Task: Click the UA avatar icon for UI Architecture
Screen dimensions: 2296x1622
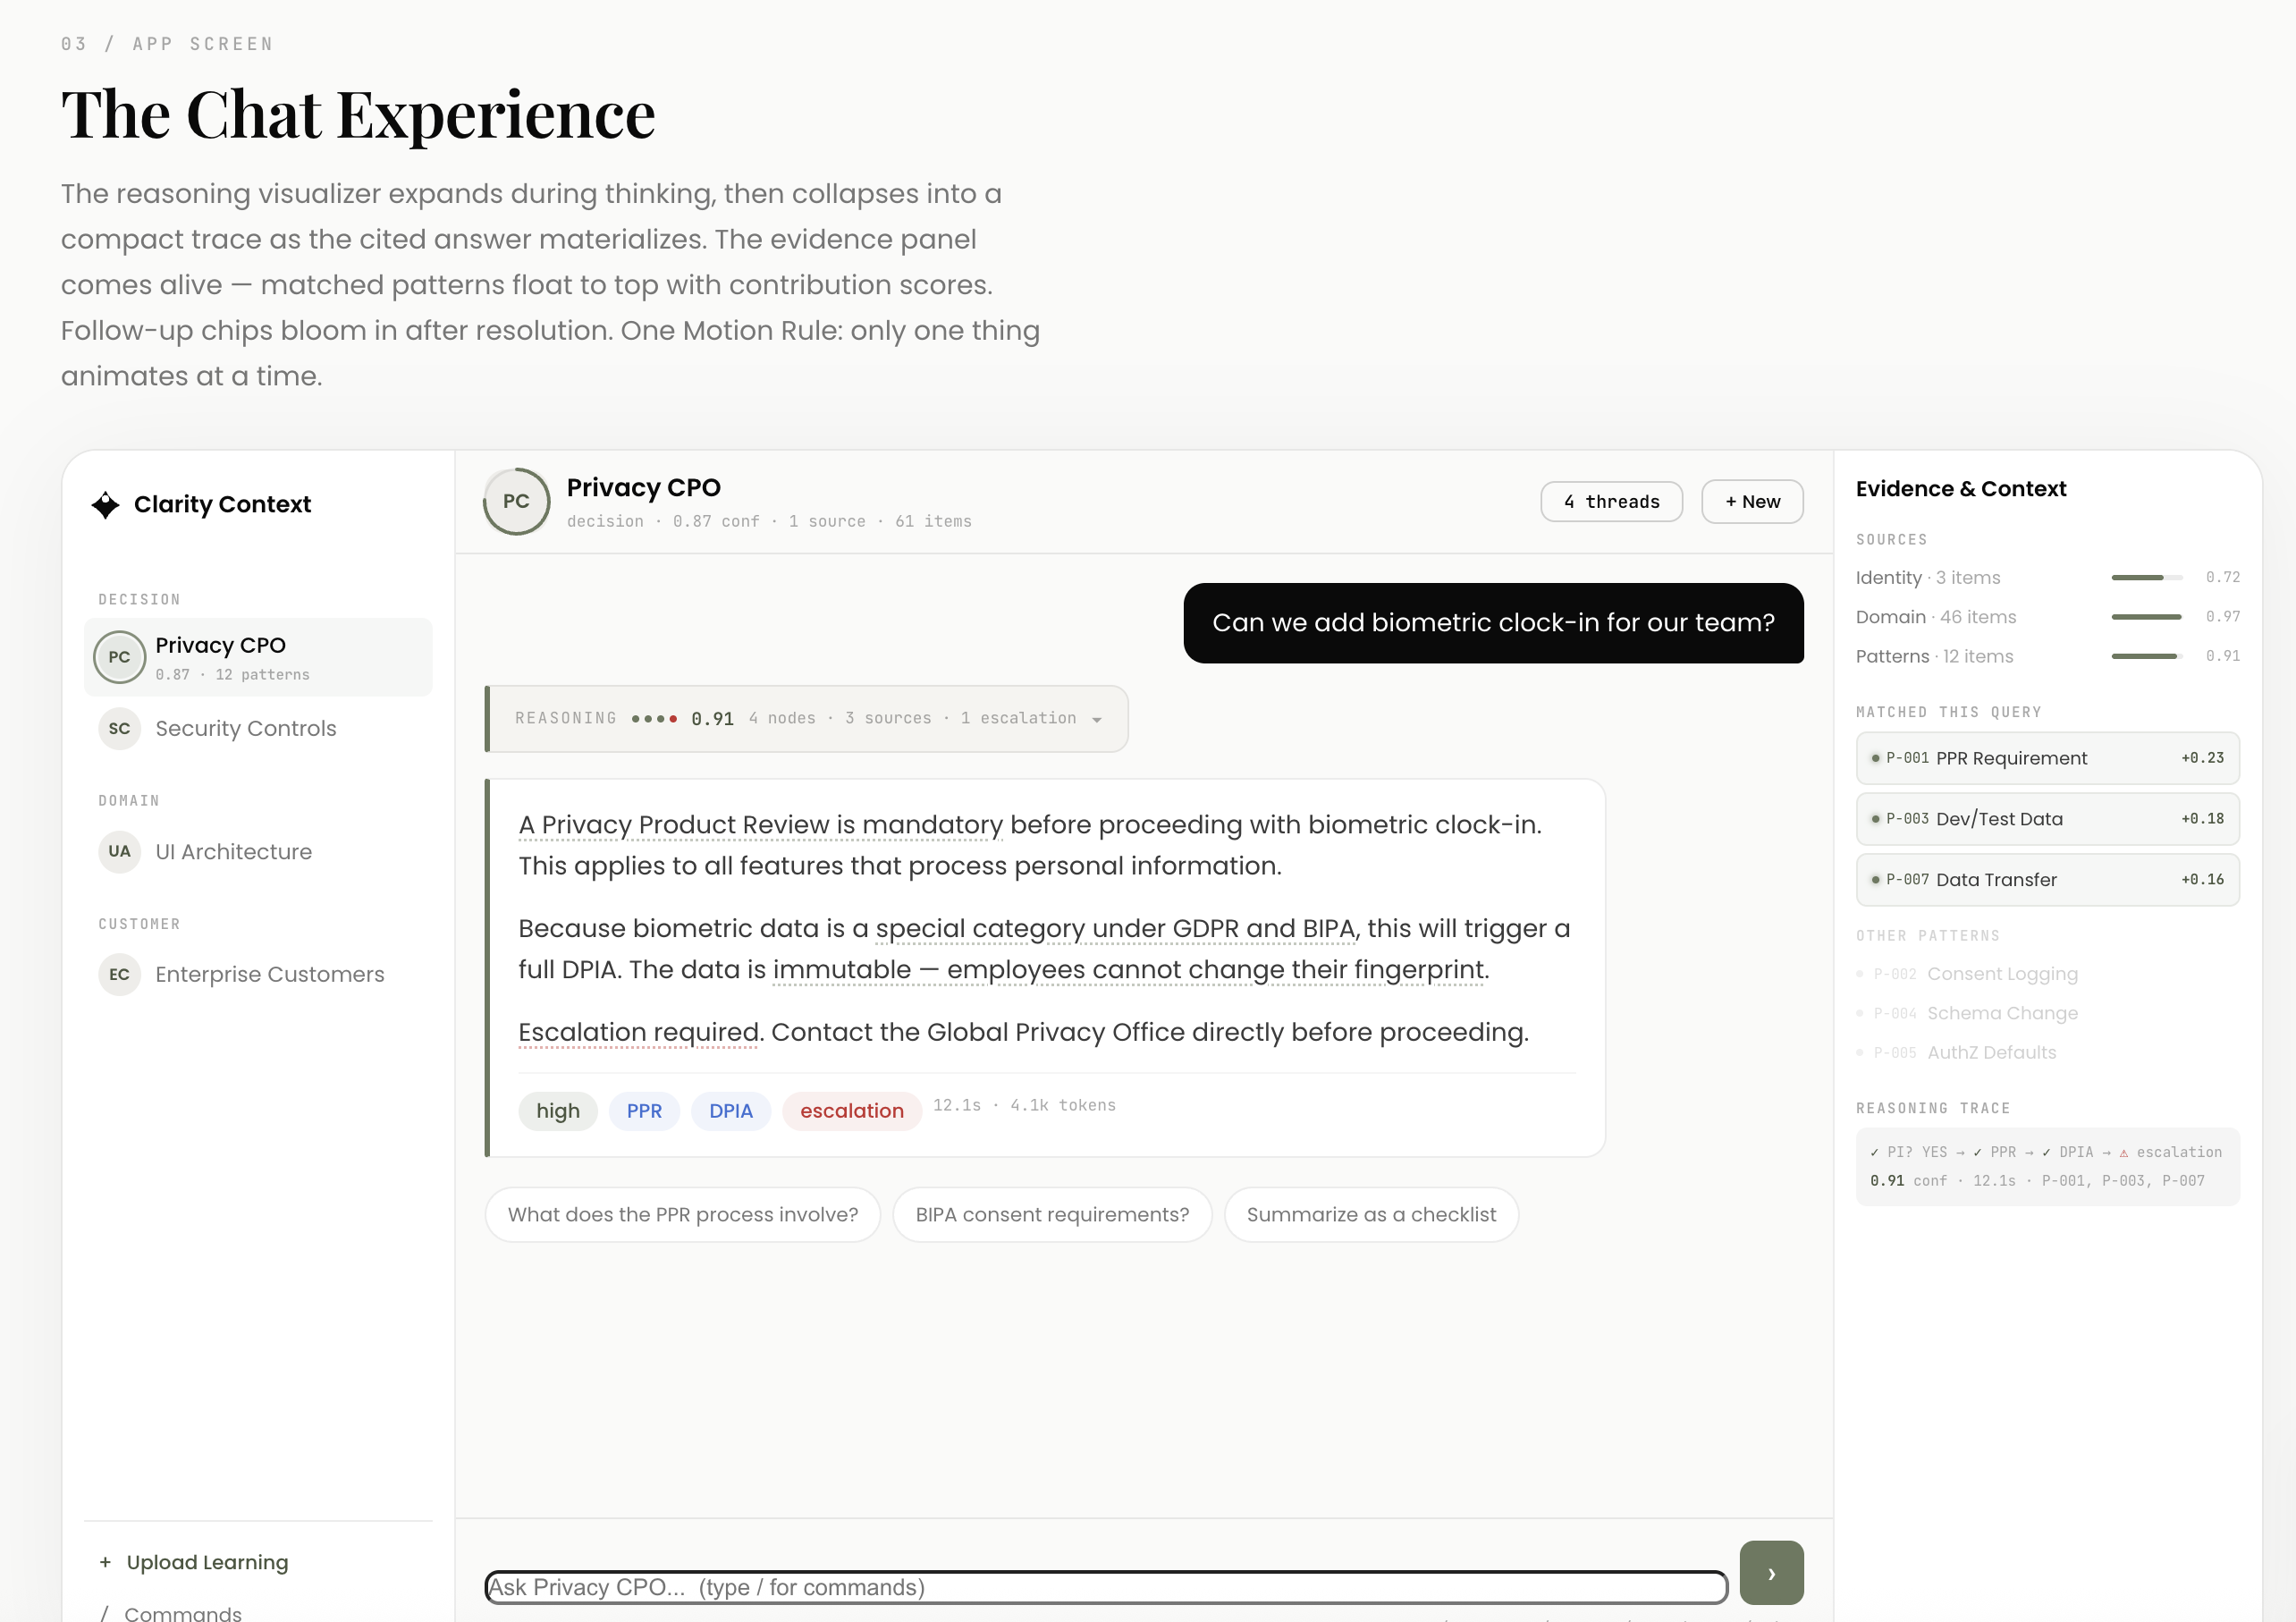Action: pyautogui.click(x=119, y=852)
